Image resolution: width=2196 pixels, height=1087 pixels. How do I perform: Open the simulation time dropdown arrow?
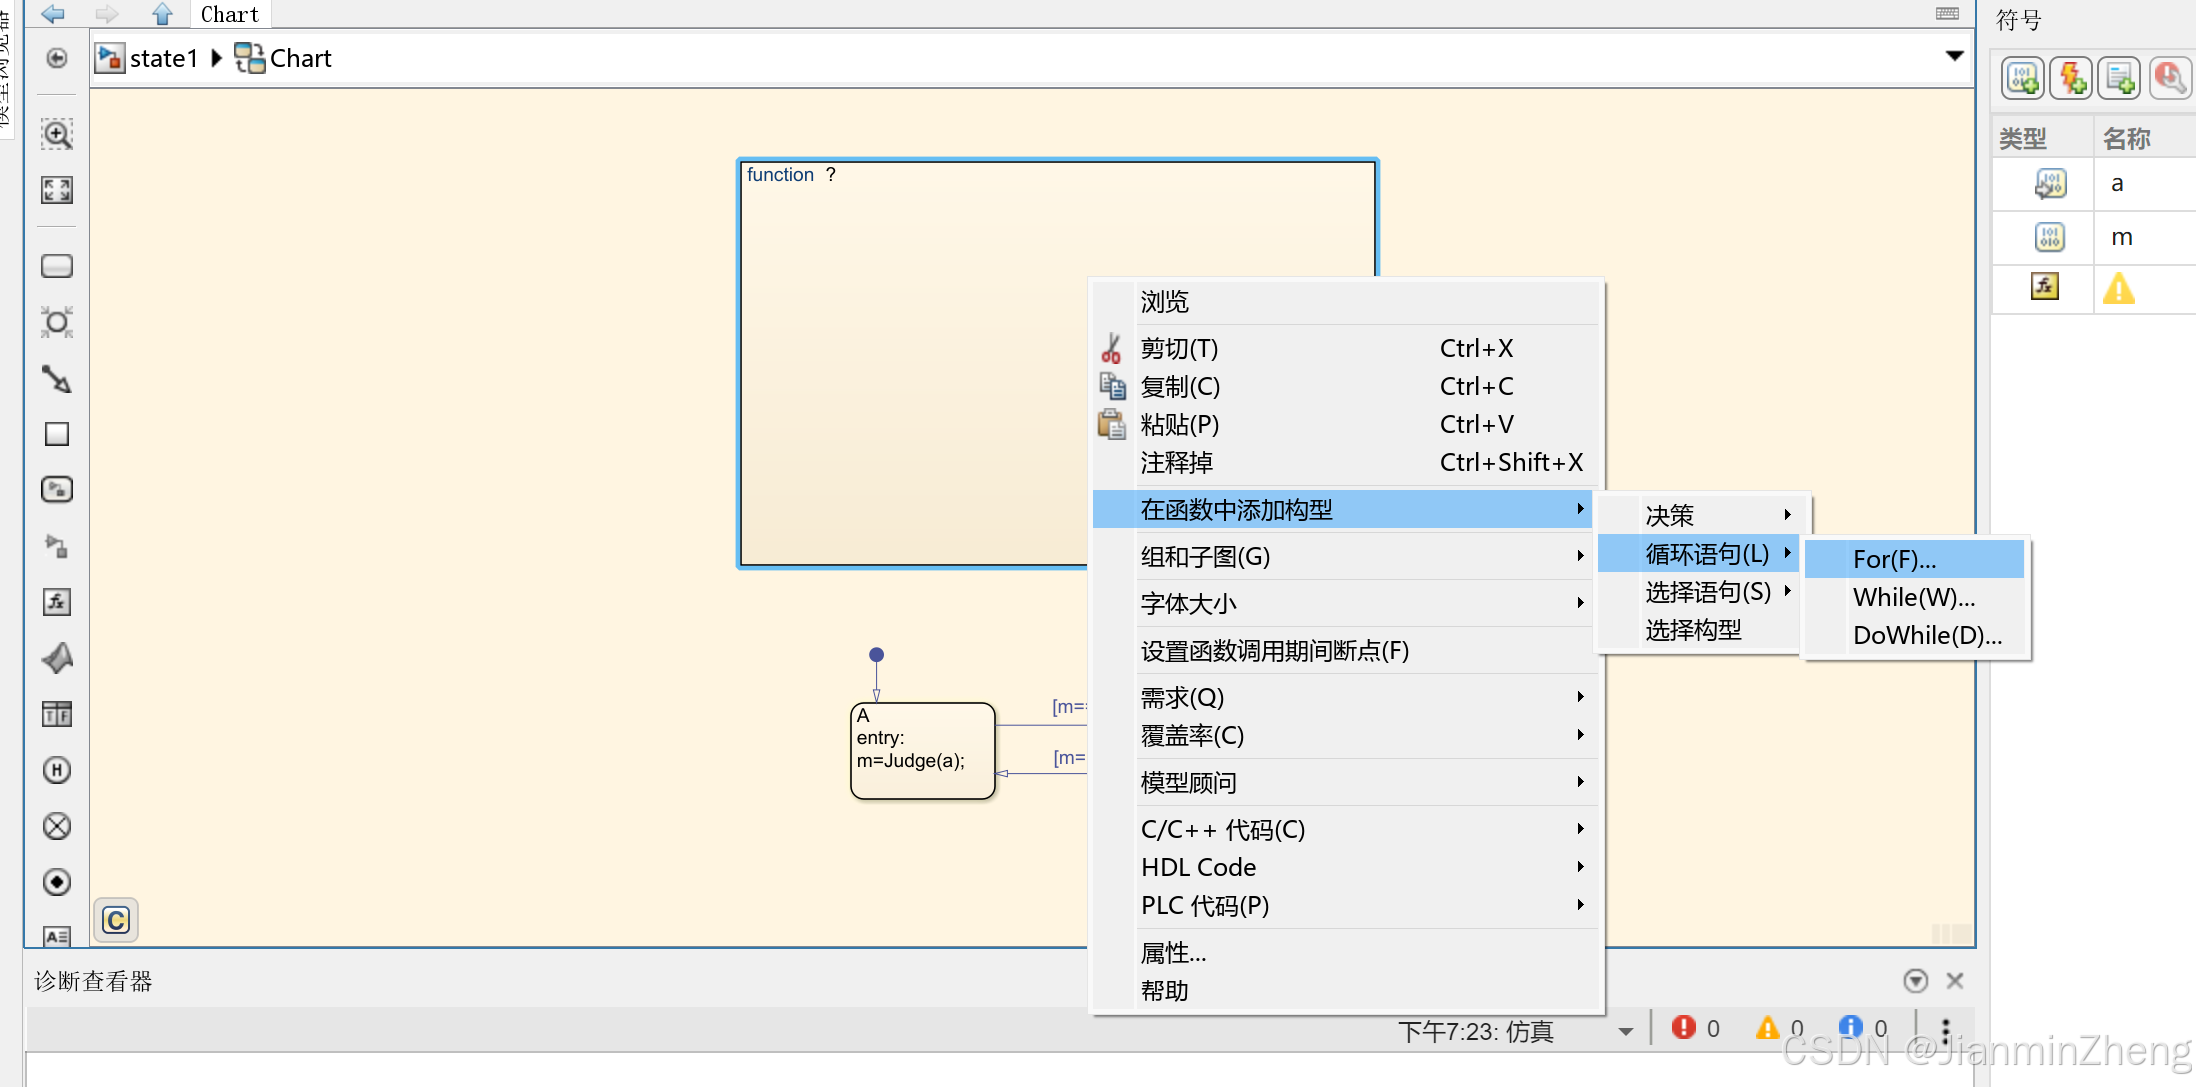[x=1626, y=1031]
